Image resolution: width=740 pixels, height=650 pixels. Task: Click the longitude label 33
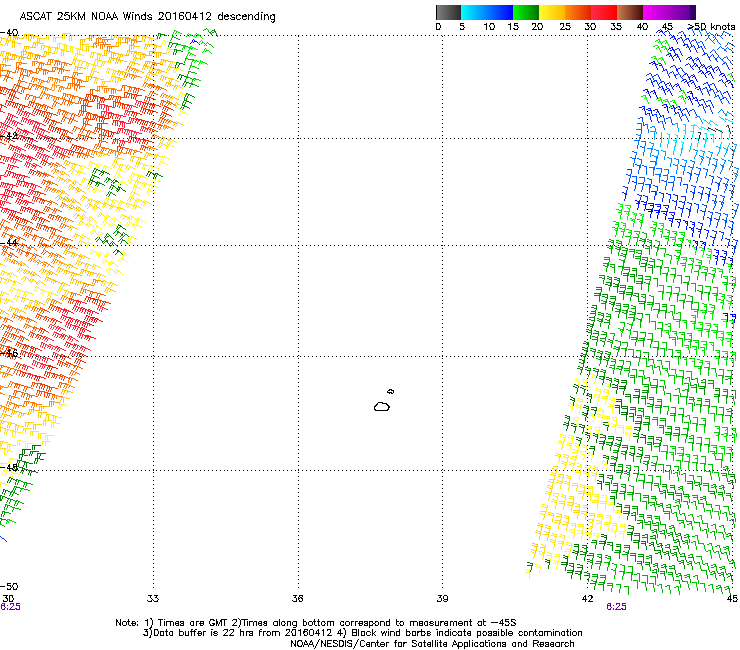pyautogui.click(x=153, y=599)
